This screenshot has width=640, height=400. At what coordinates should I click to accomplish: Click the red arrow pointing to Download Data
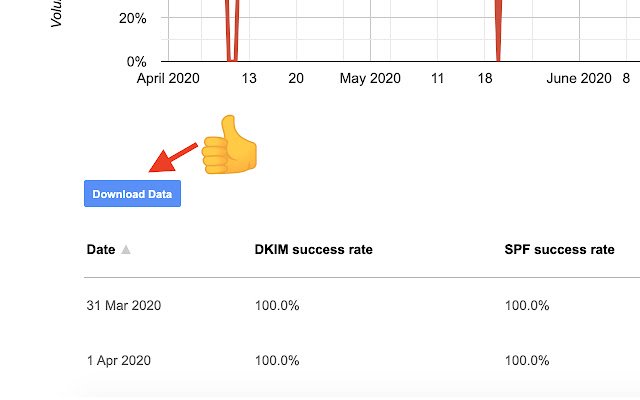(x=172, y=158)
